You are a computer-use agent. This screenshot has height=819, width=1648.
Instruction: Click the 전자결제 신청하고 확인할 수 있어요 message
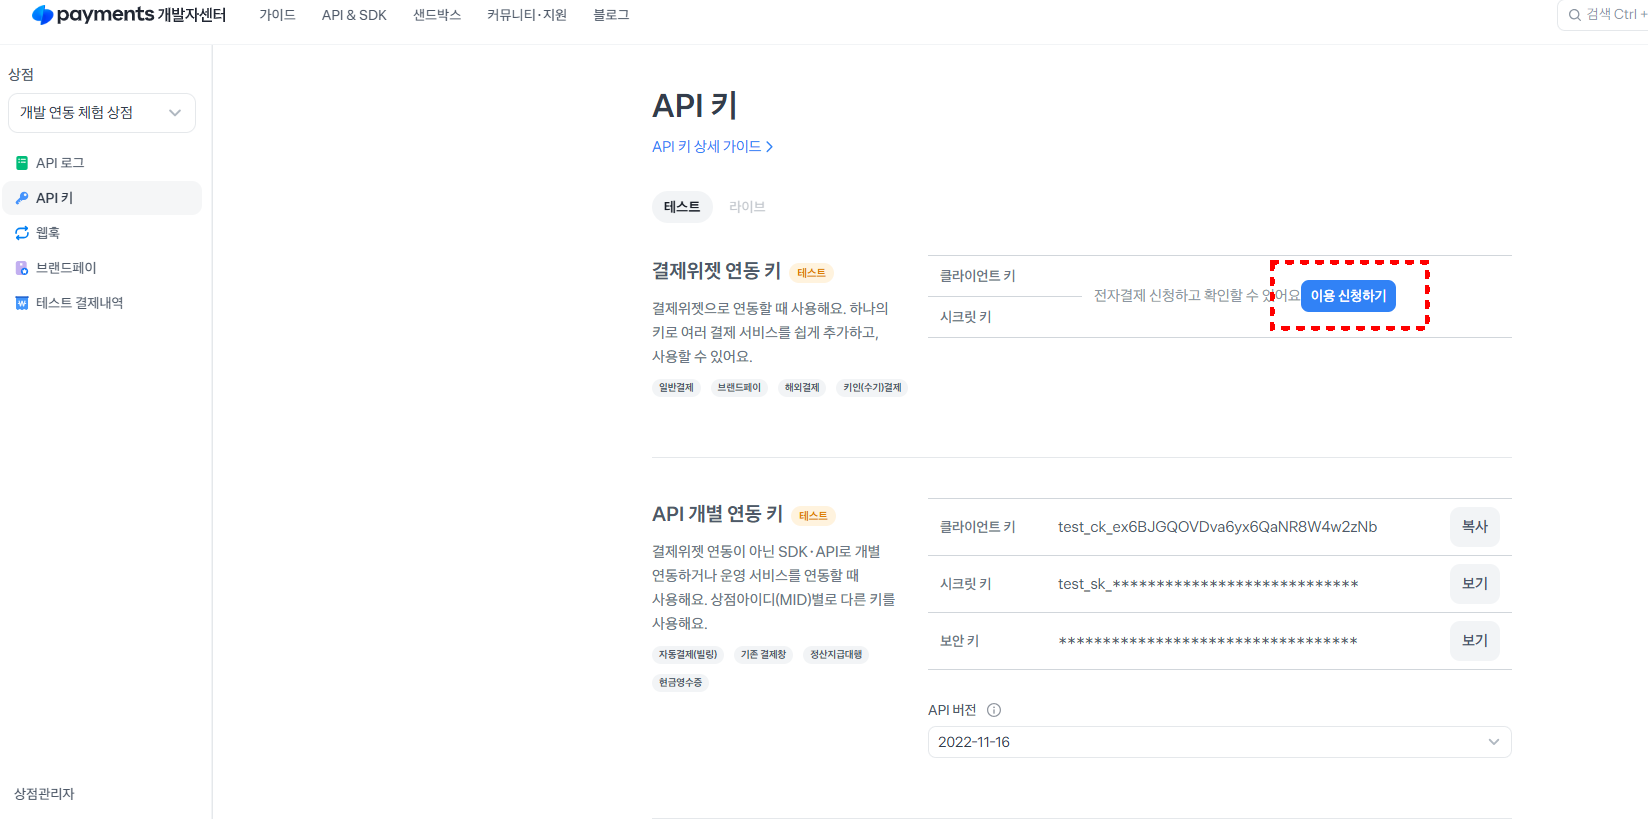(x=1197, y=296)
